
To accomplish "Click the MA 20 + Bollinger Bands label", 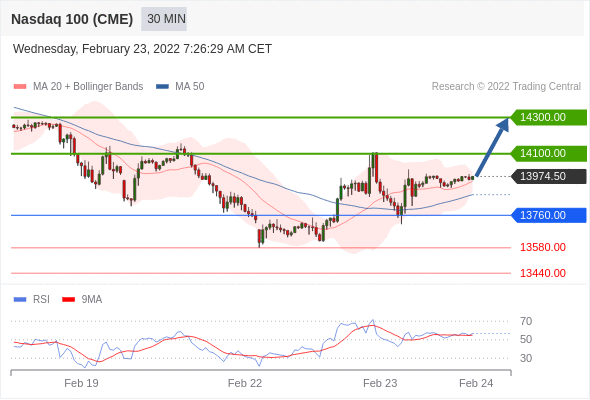I will click(x=88, y=87).
